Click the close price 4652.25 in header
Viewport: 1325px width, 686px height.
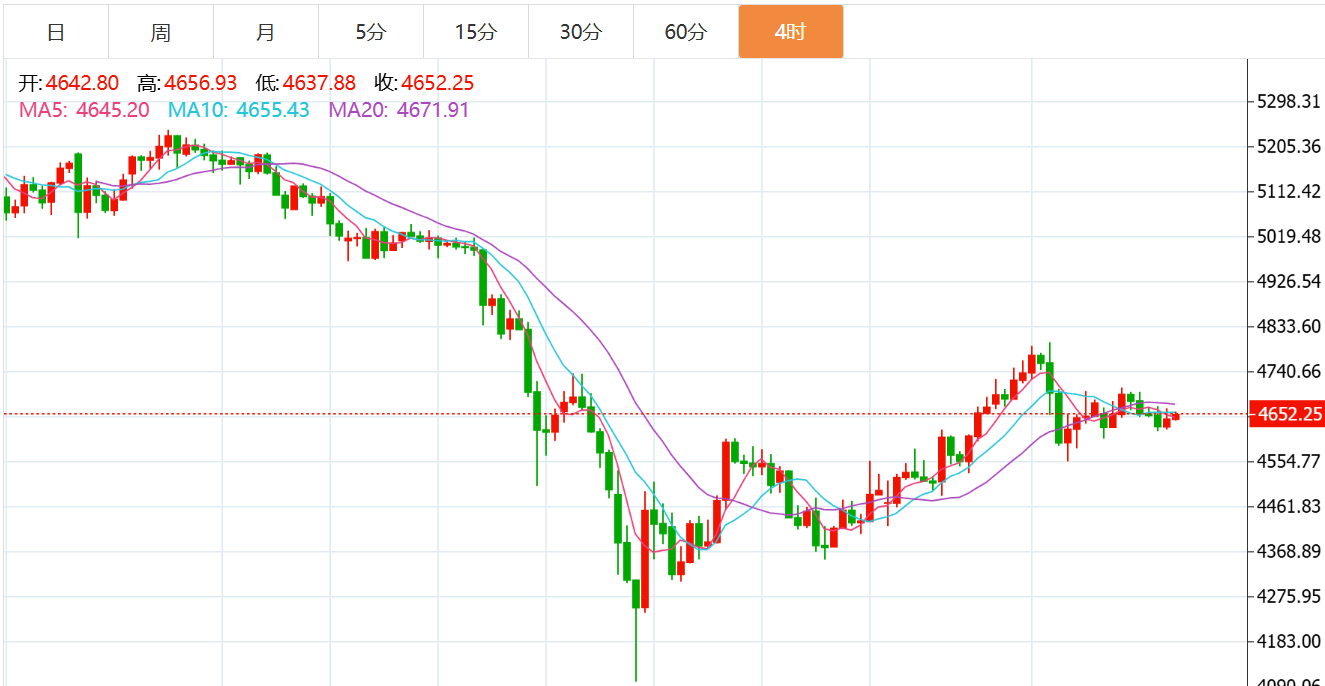coord(438,84)
